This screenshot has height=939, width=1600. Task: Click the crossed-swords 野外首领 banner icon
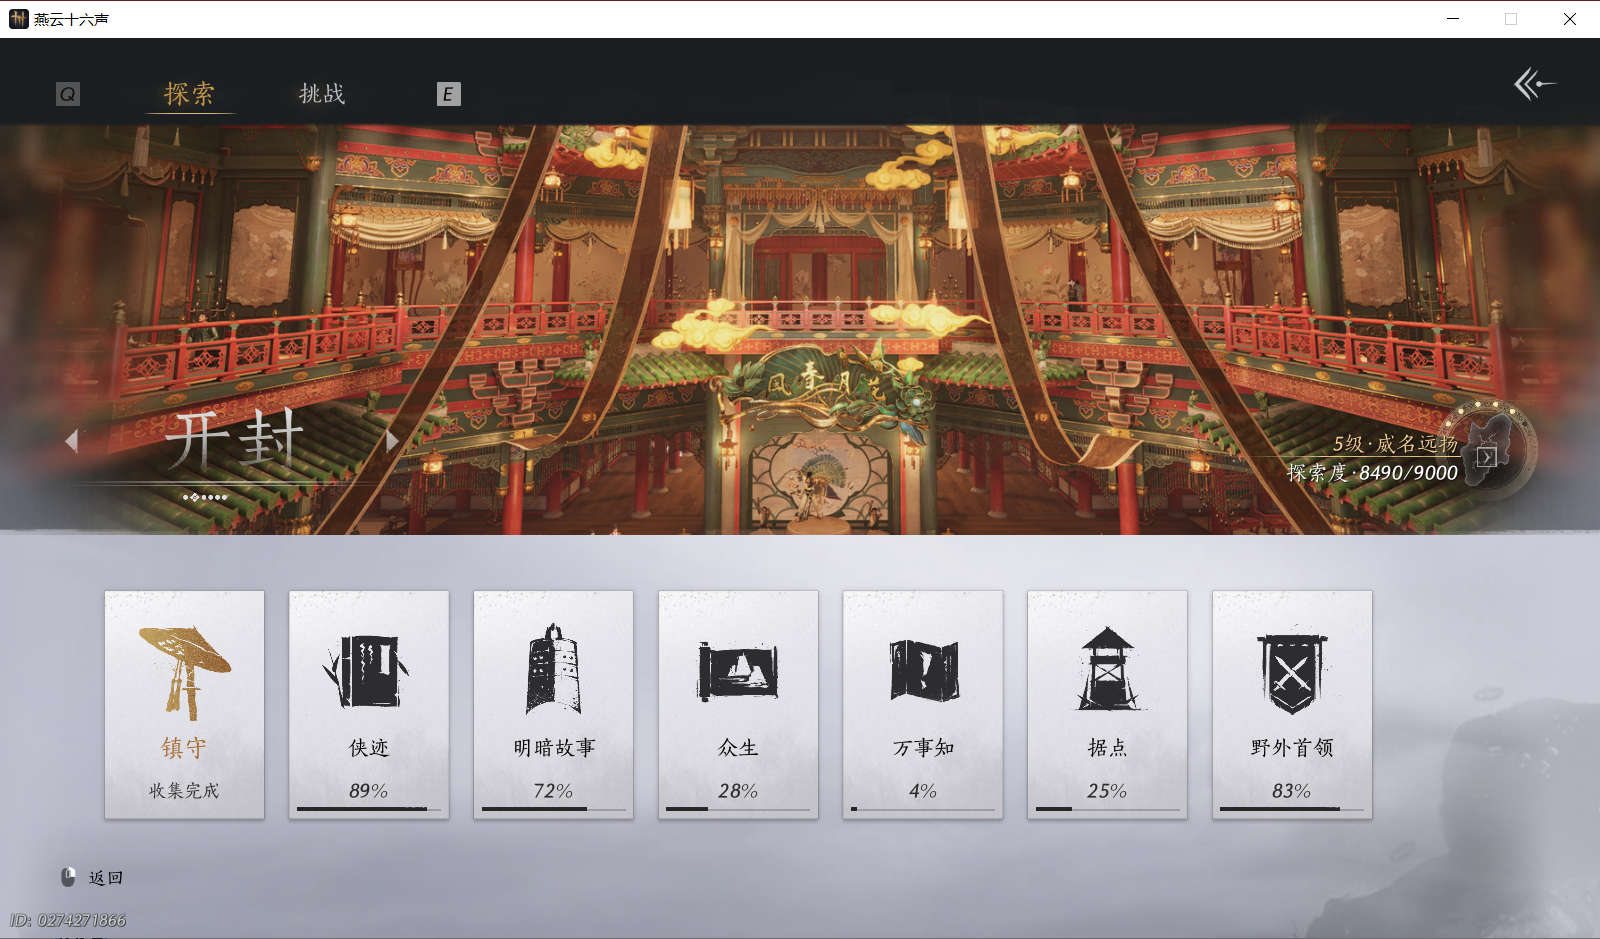point(1292,672)
